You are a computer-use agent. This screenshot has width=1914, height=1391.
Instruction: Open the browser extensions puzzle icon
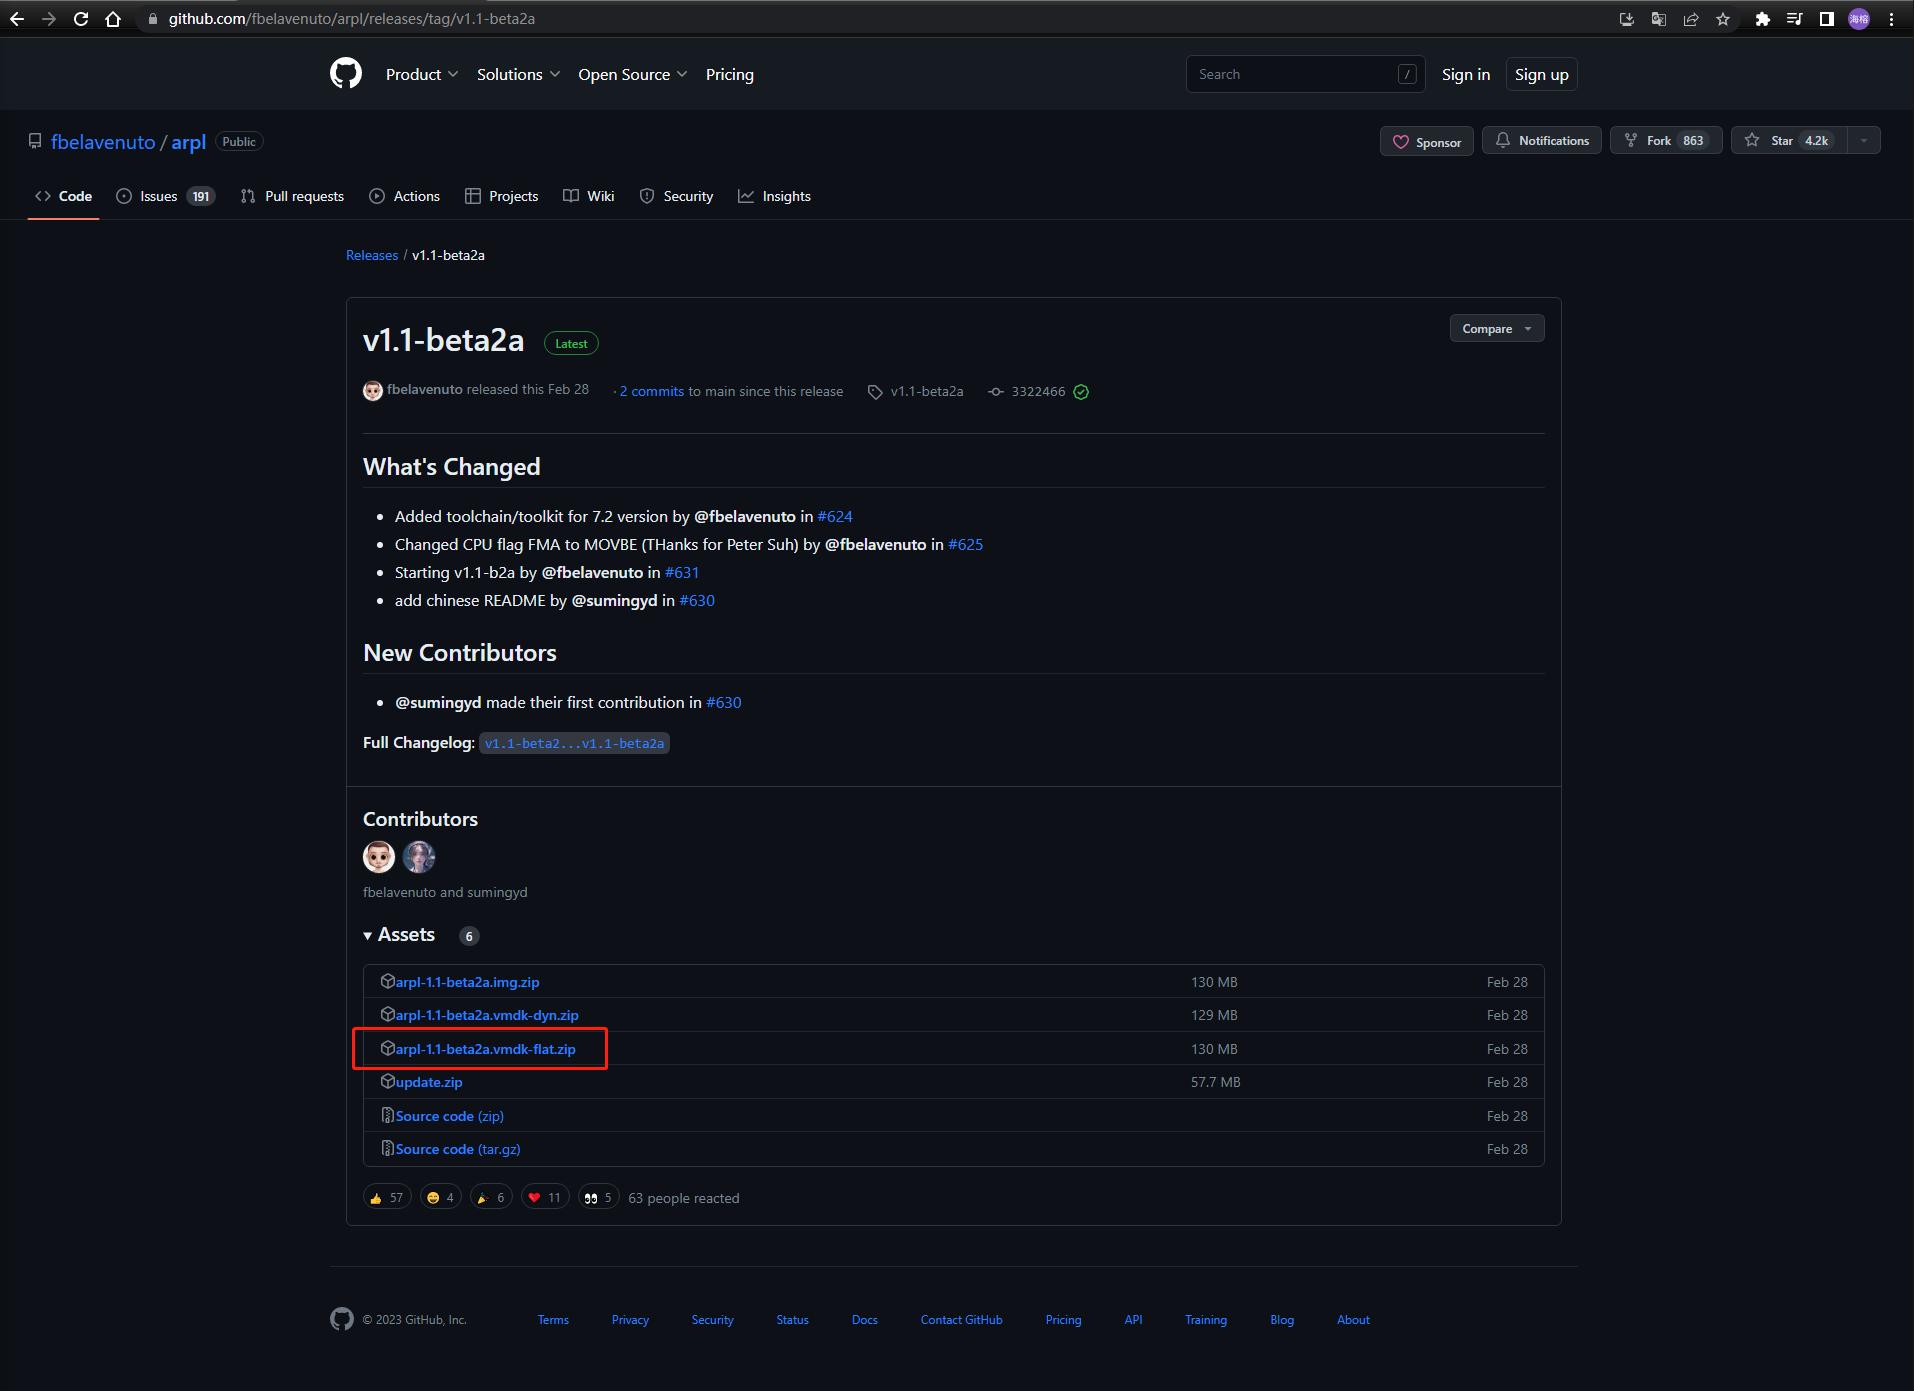[1762, 19]
